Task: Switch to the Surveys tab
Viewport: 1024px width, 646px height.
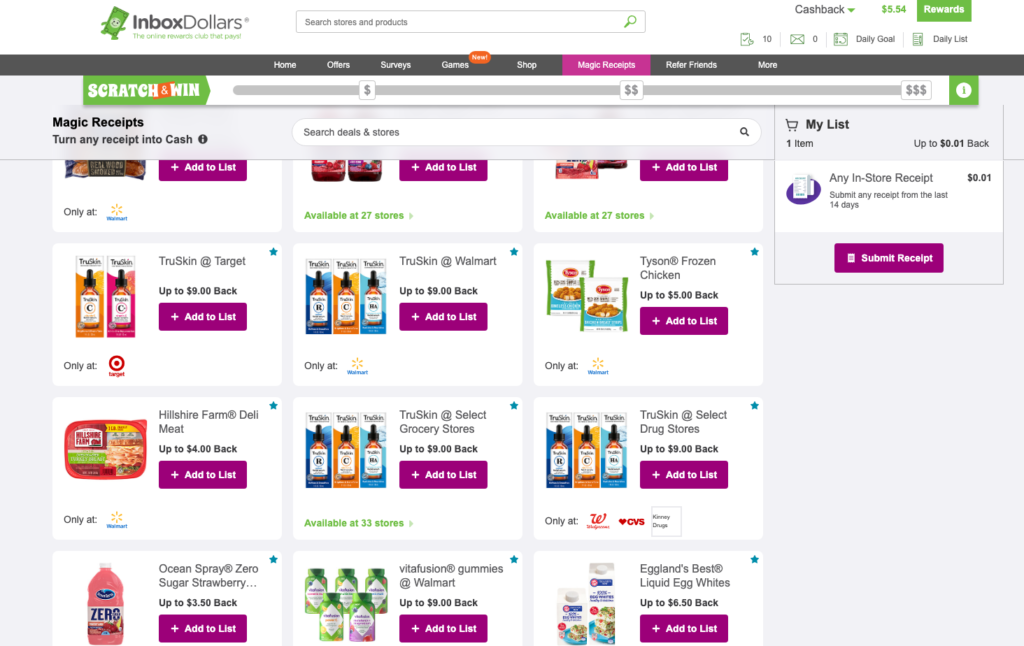Action: point(395,64)
